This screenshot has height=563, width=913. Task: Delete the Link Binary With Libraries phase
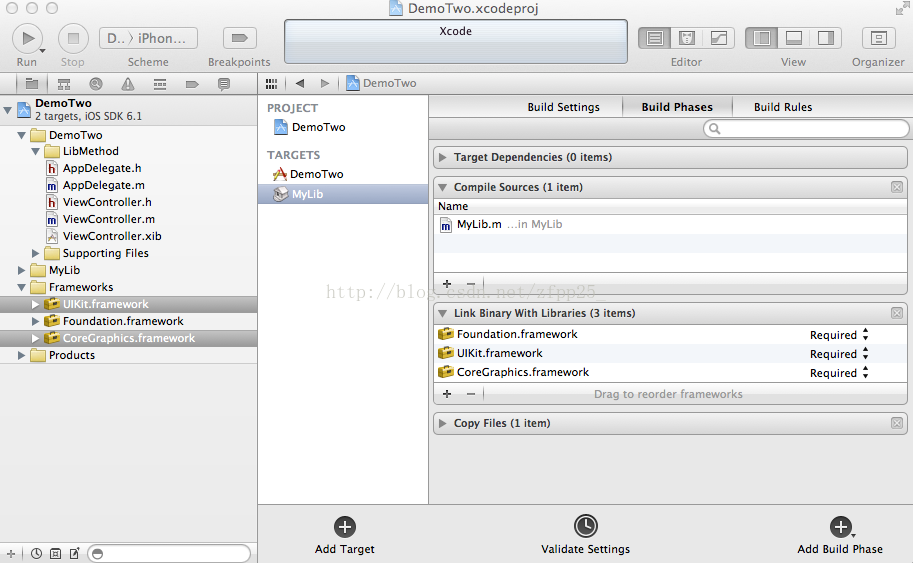click(897, 313)
